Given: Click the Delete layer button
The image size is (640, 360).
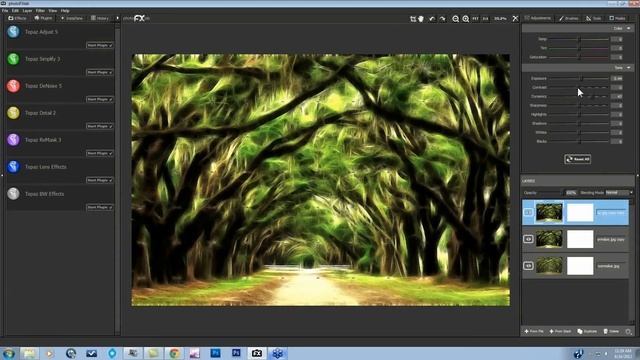Looking at the screenshot, I should pos(611,331).
